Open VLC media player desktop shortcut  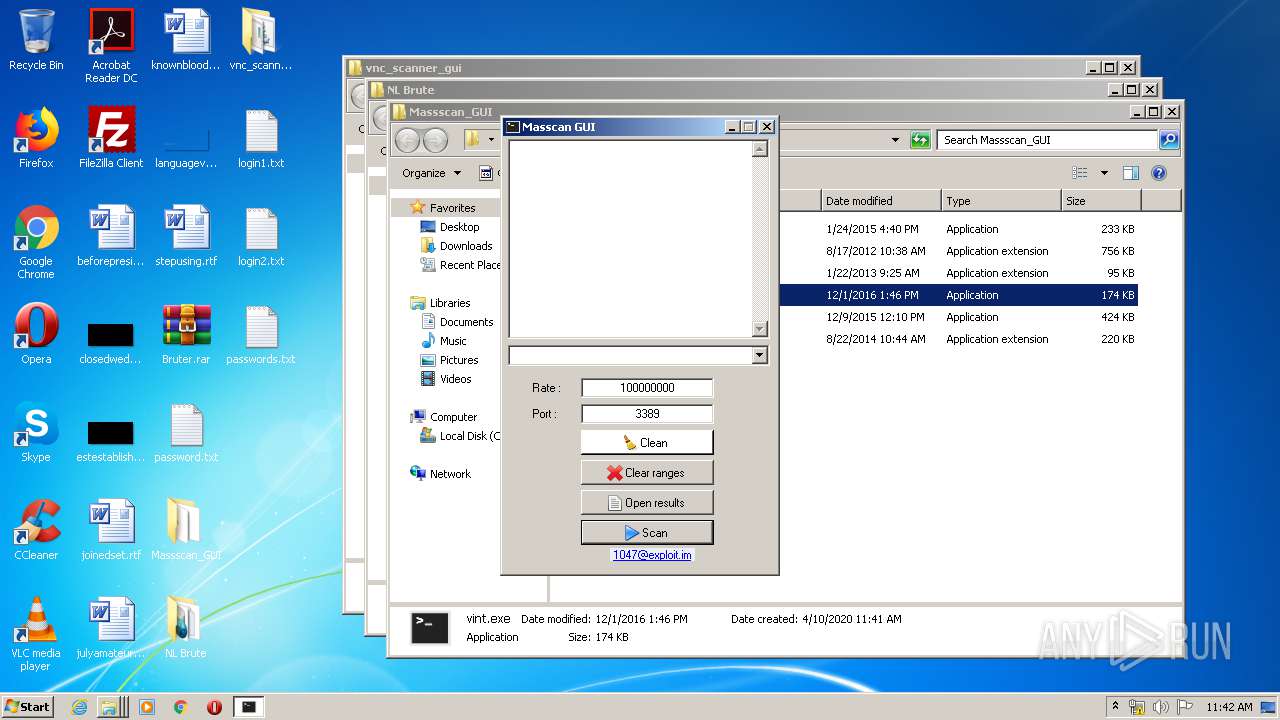point(36,635)
